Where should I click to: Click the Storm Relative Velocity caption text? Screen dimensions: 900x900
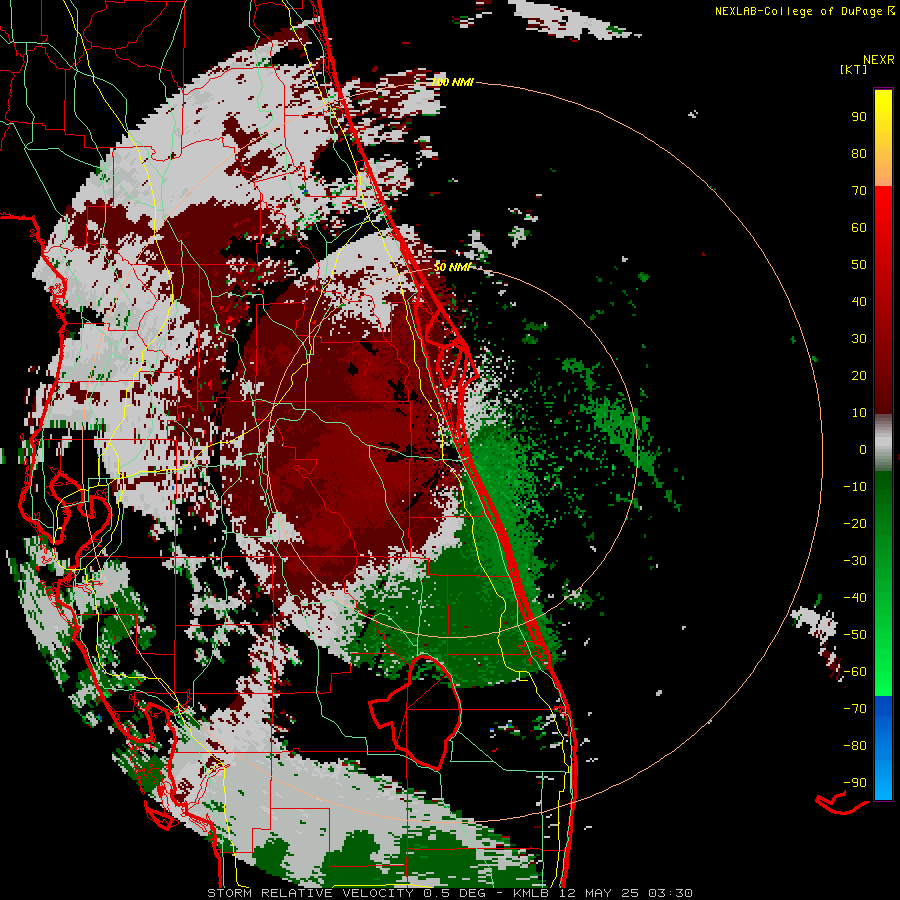click(x=449, y=893)
